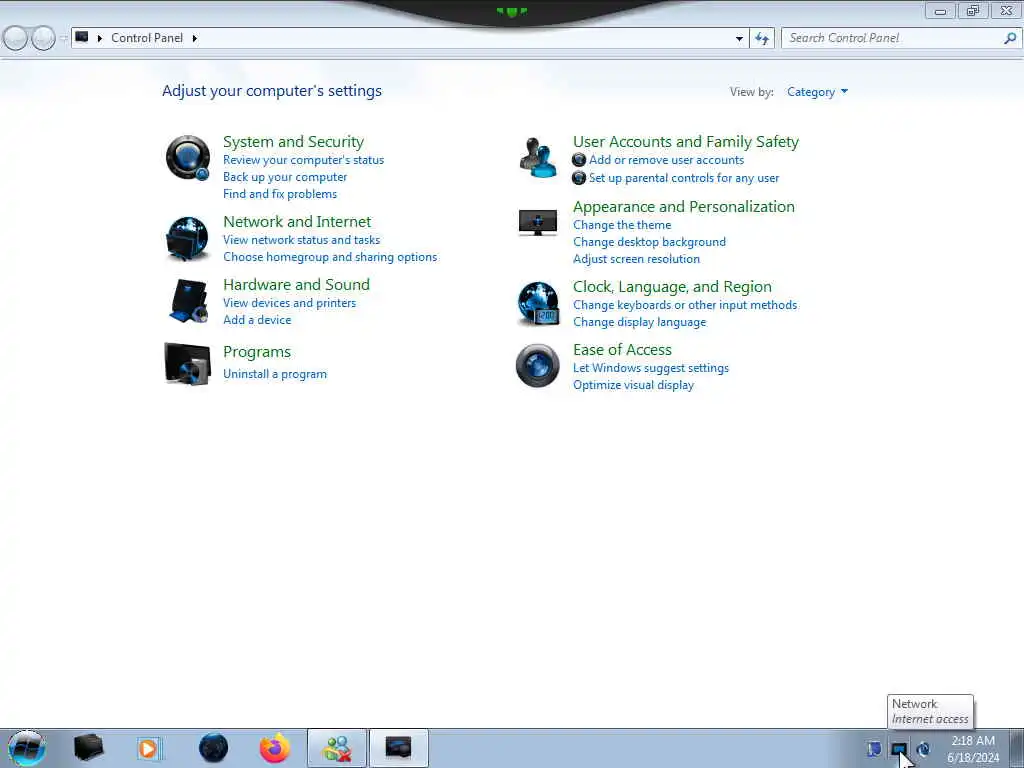Image resolution: width=1024 pixels, height=768 pixels.
Task: Open System and Security heading link
Action: point(293,142)
